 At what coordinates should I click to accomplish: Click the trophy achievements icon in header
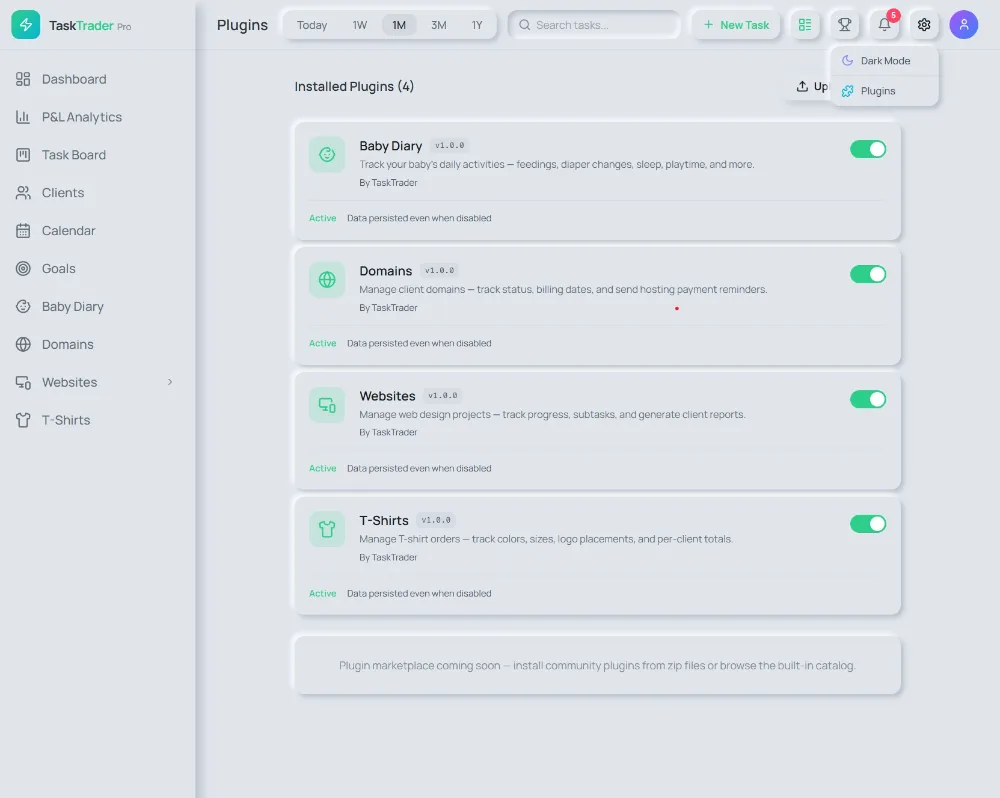pos(844,25)
